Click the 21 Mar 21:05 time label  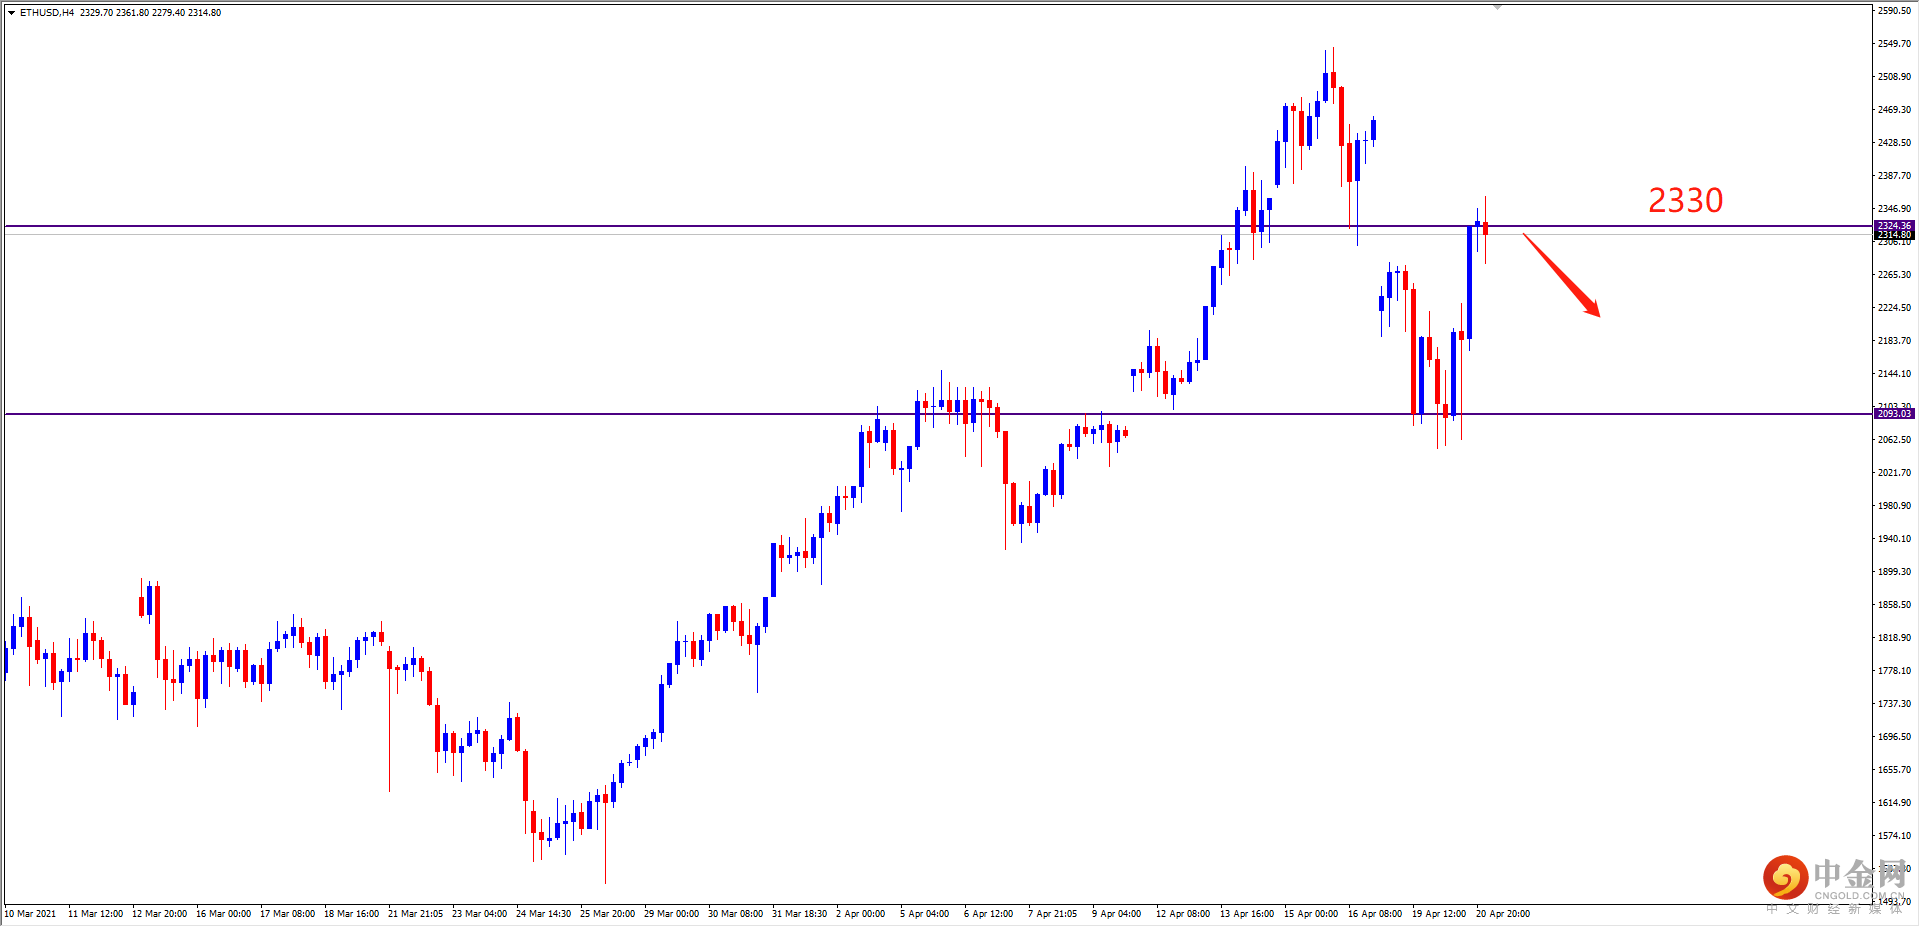415,914
